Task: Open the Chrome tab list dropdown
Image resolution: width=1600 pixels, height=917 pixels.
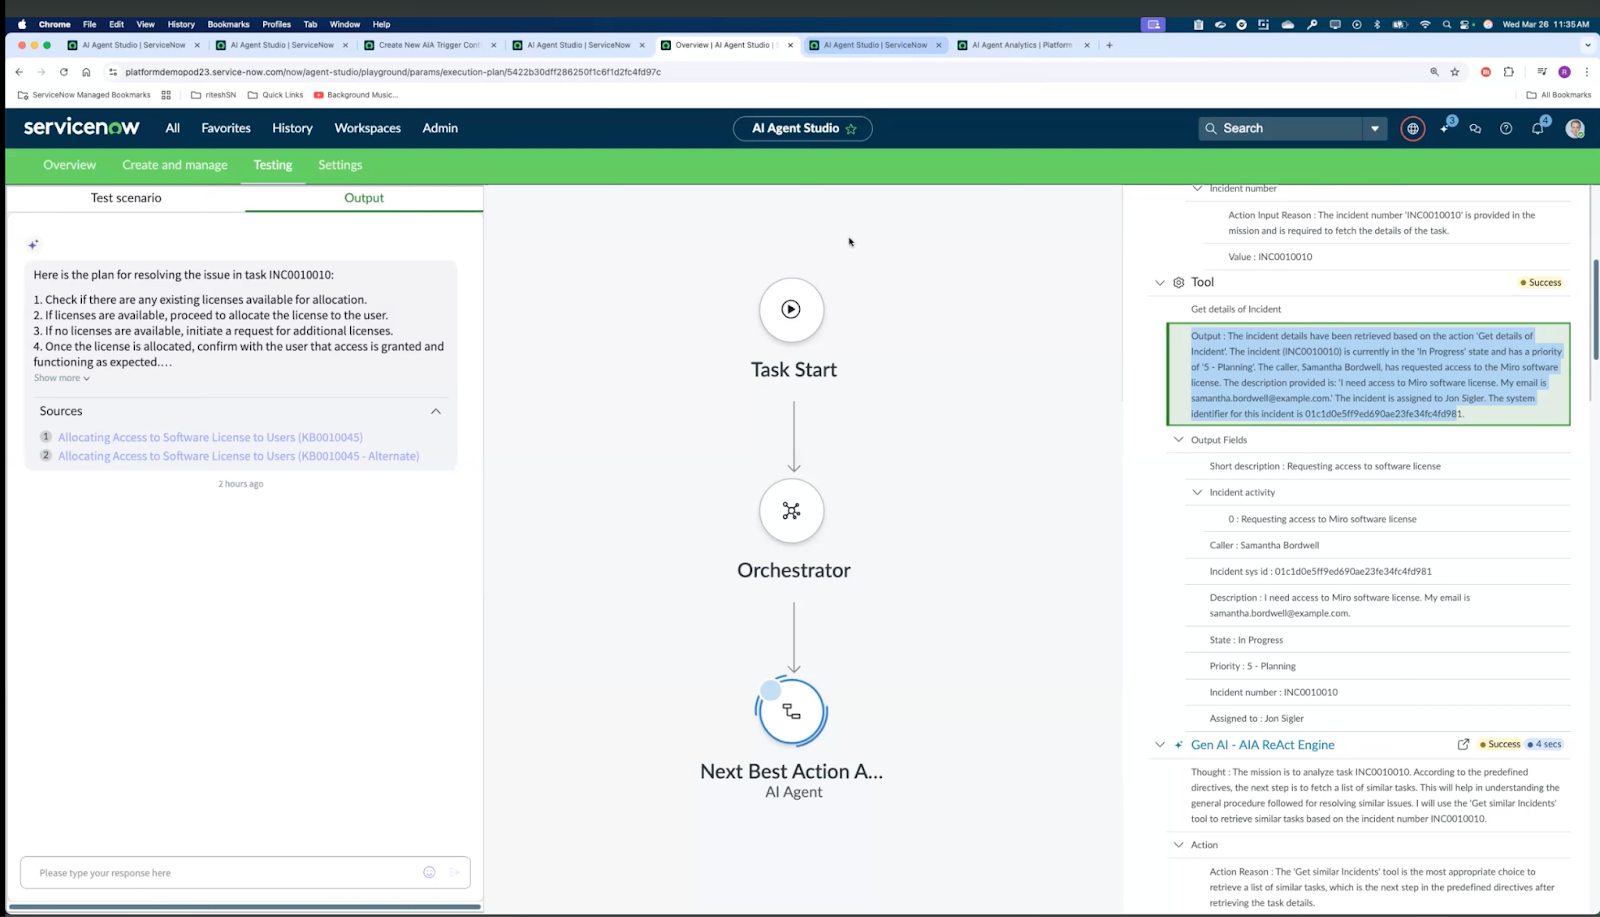Action: pyautogui.click(x=1587, y=45)
